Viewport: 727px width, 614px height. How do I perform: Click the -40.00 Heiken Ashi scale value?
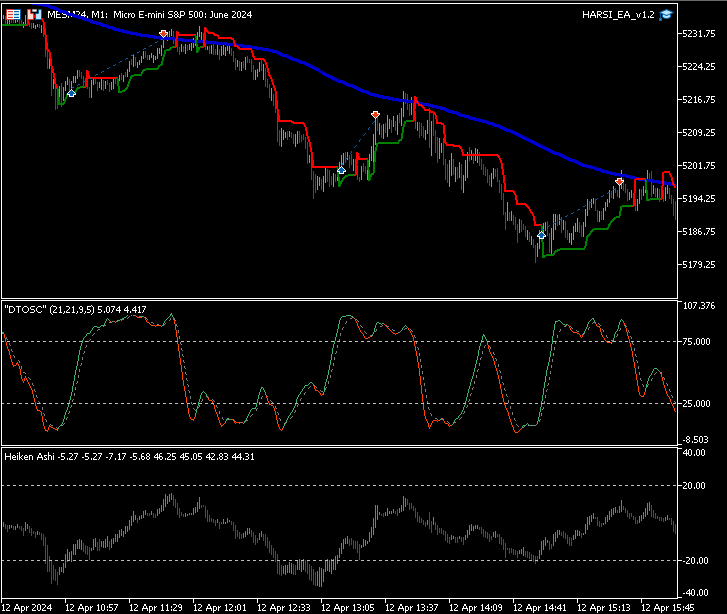pos(694,593)
